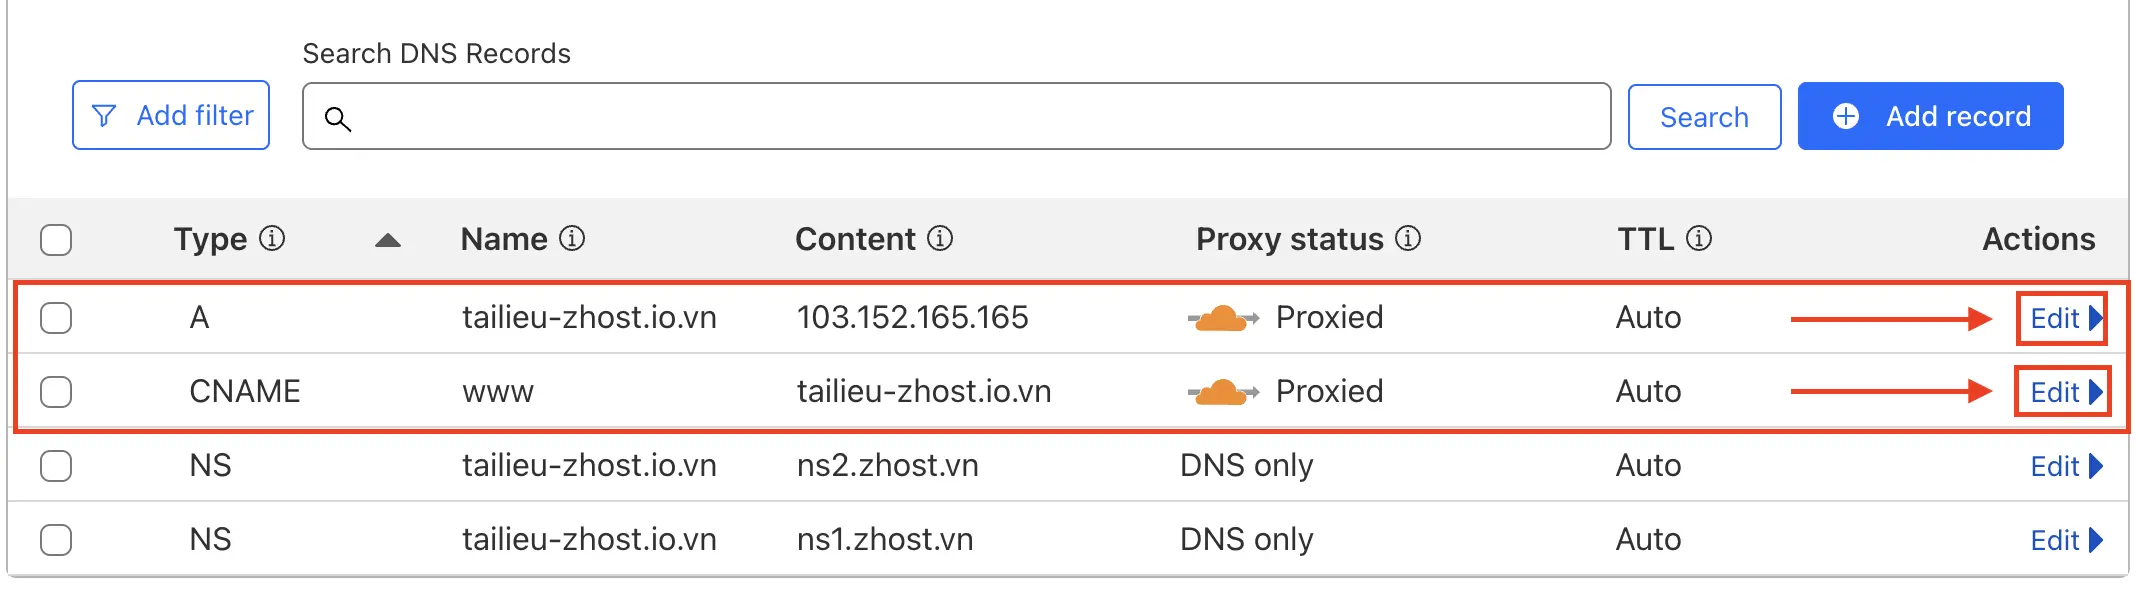The width and height of the screenshot is (2136, 592).
Task: Open Edit for the ns1.zhost.vn record
Action: point(2064,540)
